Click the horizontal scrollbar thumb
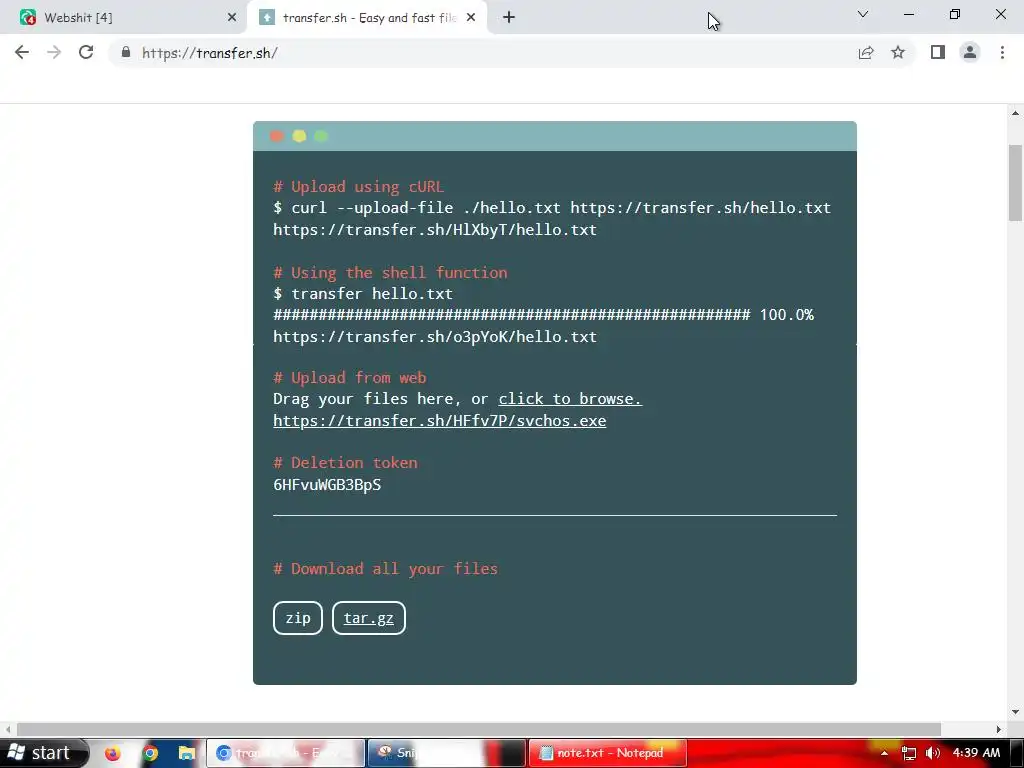The width and height of the screenshot is (1024, 768). [x=479, y=729]
